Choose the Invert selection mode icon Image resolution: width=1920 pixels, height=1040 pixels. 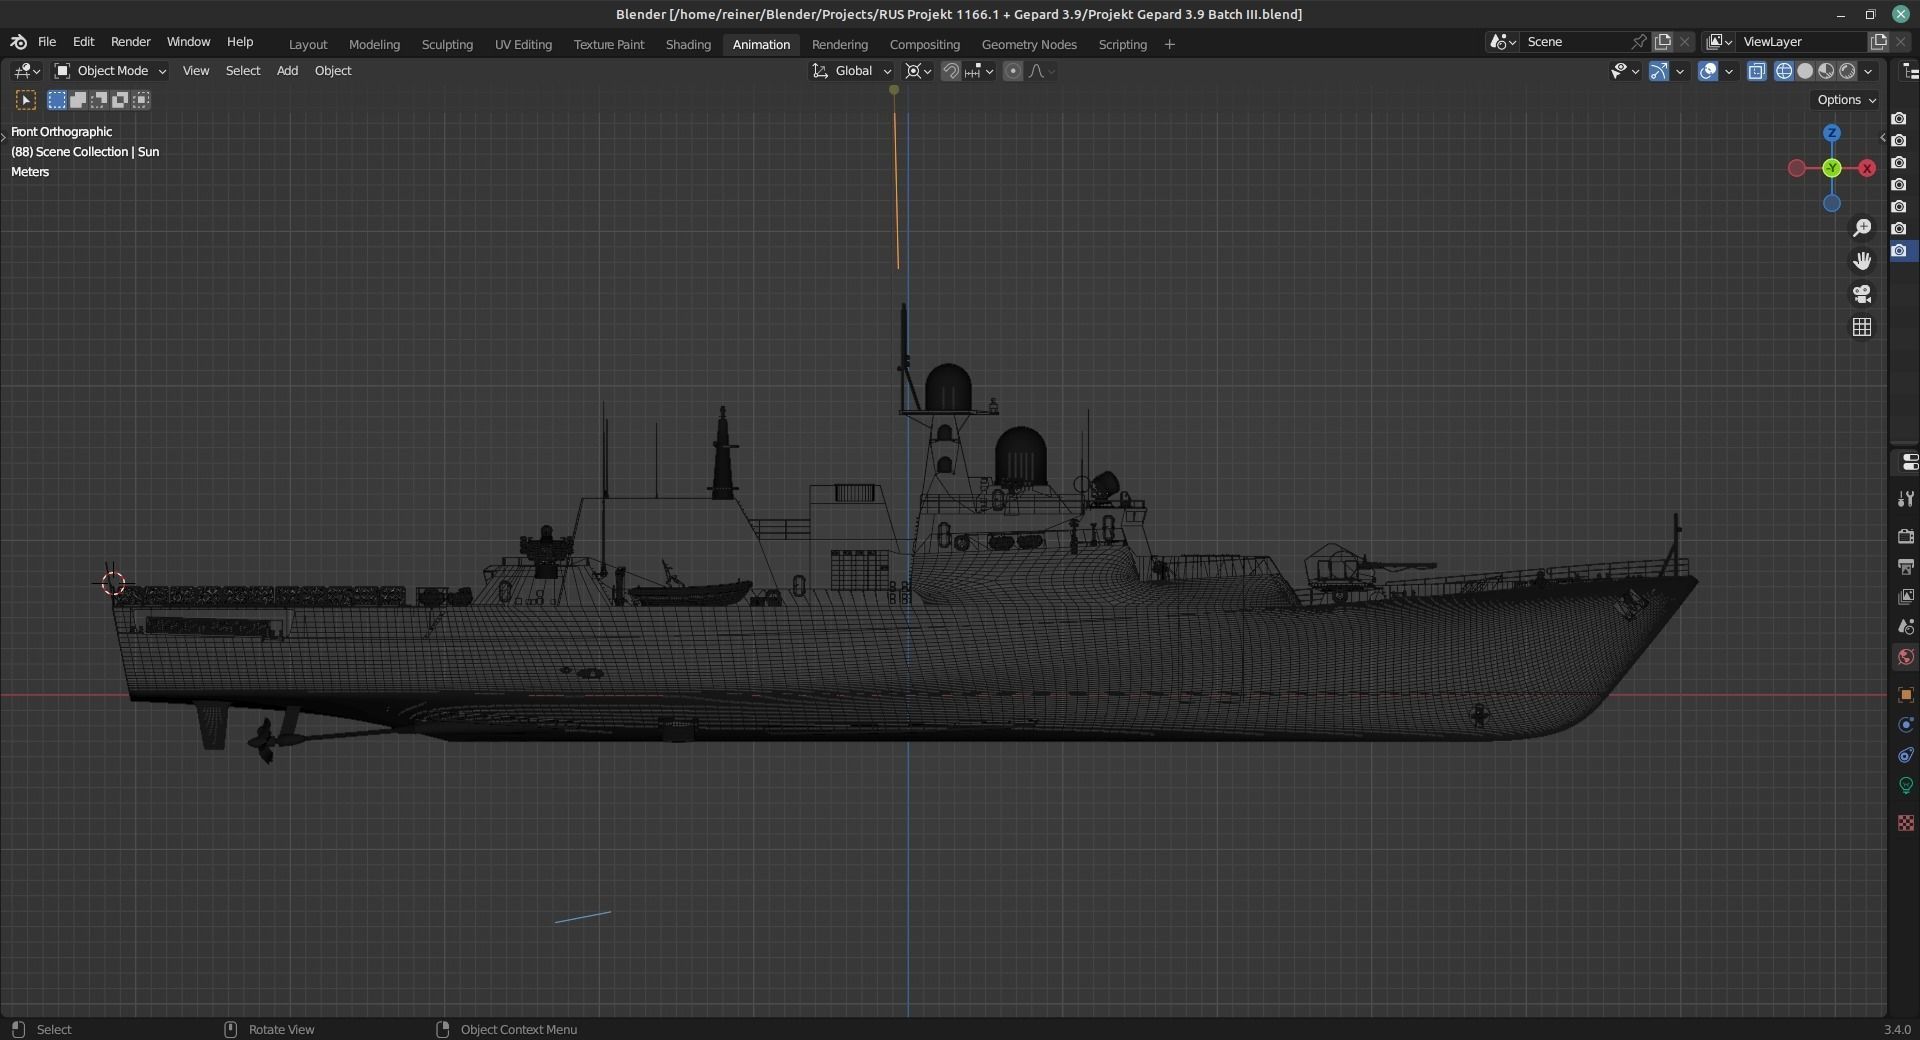[120, 100]
